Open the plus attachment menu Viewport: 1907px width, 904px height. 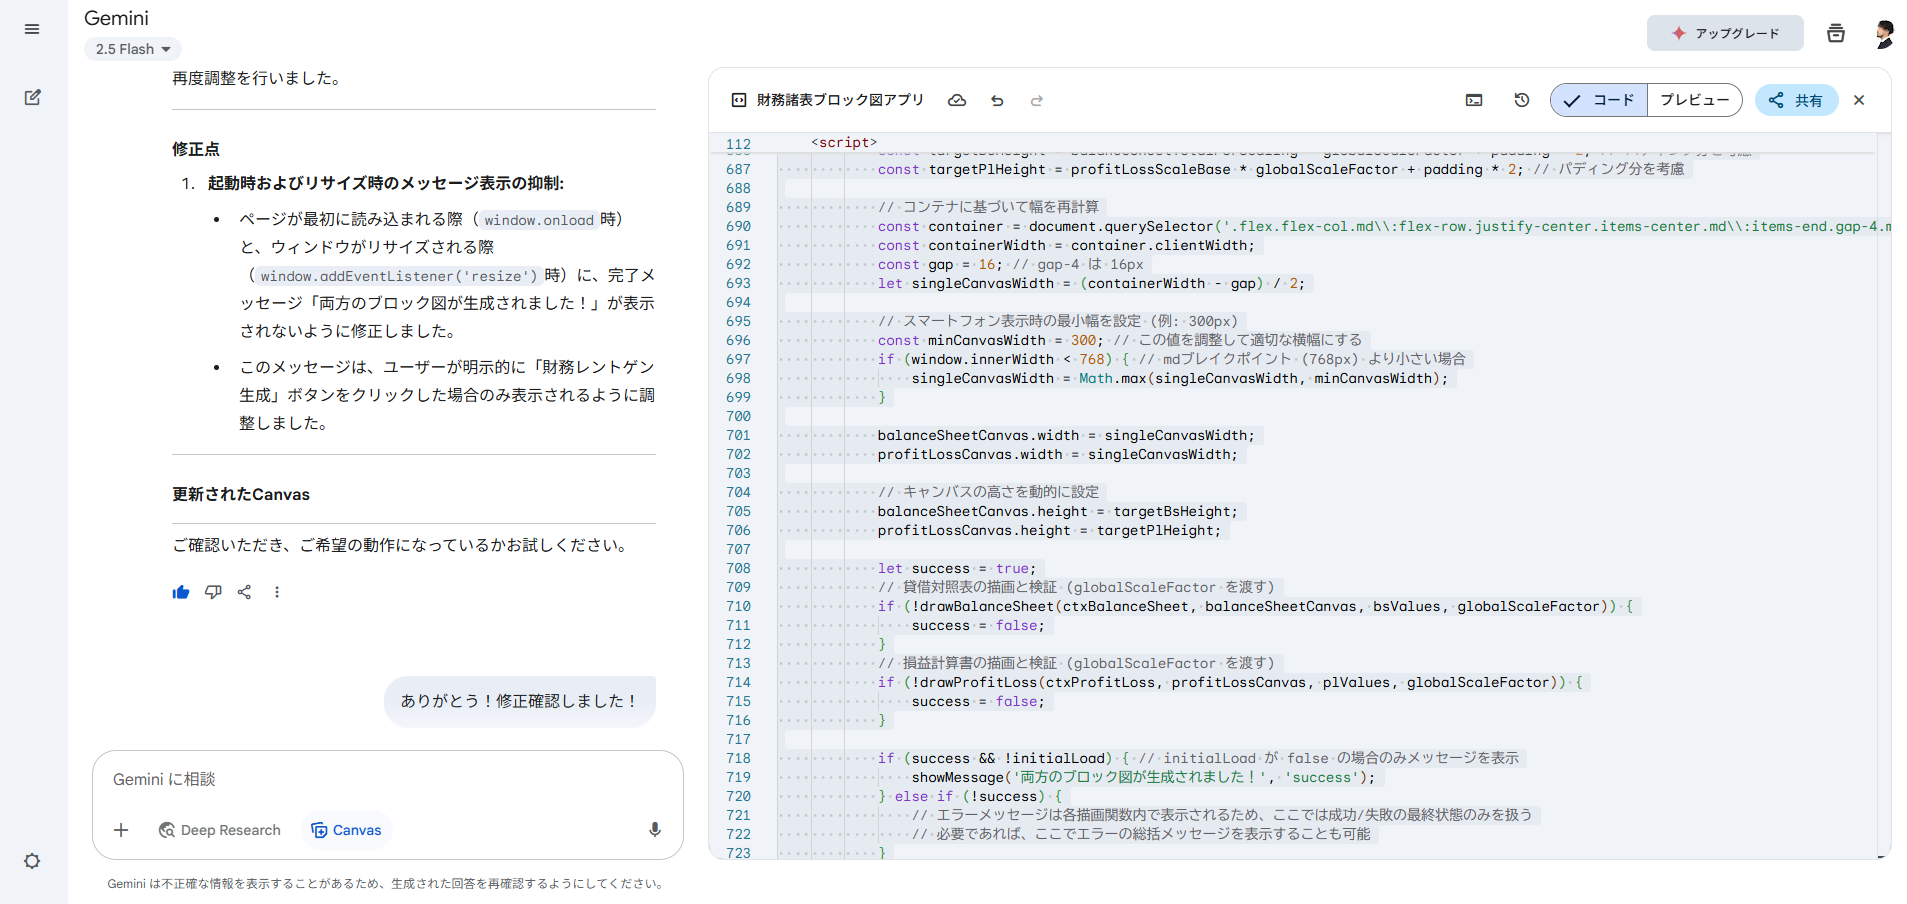point(121,830)
